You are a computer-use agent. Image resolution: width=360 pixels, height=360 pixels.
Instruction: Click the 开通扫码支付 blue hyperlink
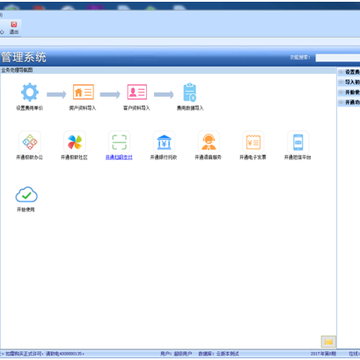coord(119,157)
